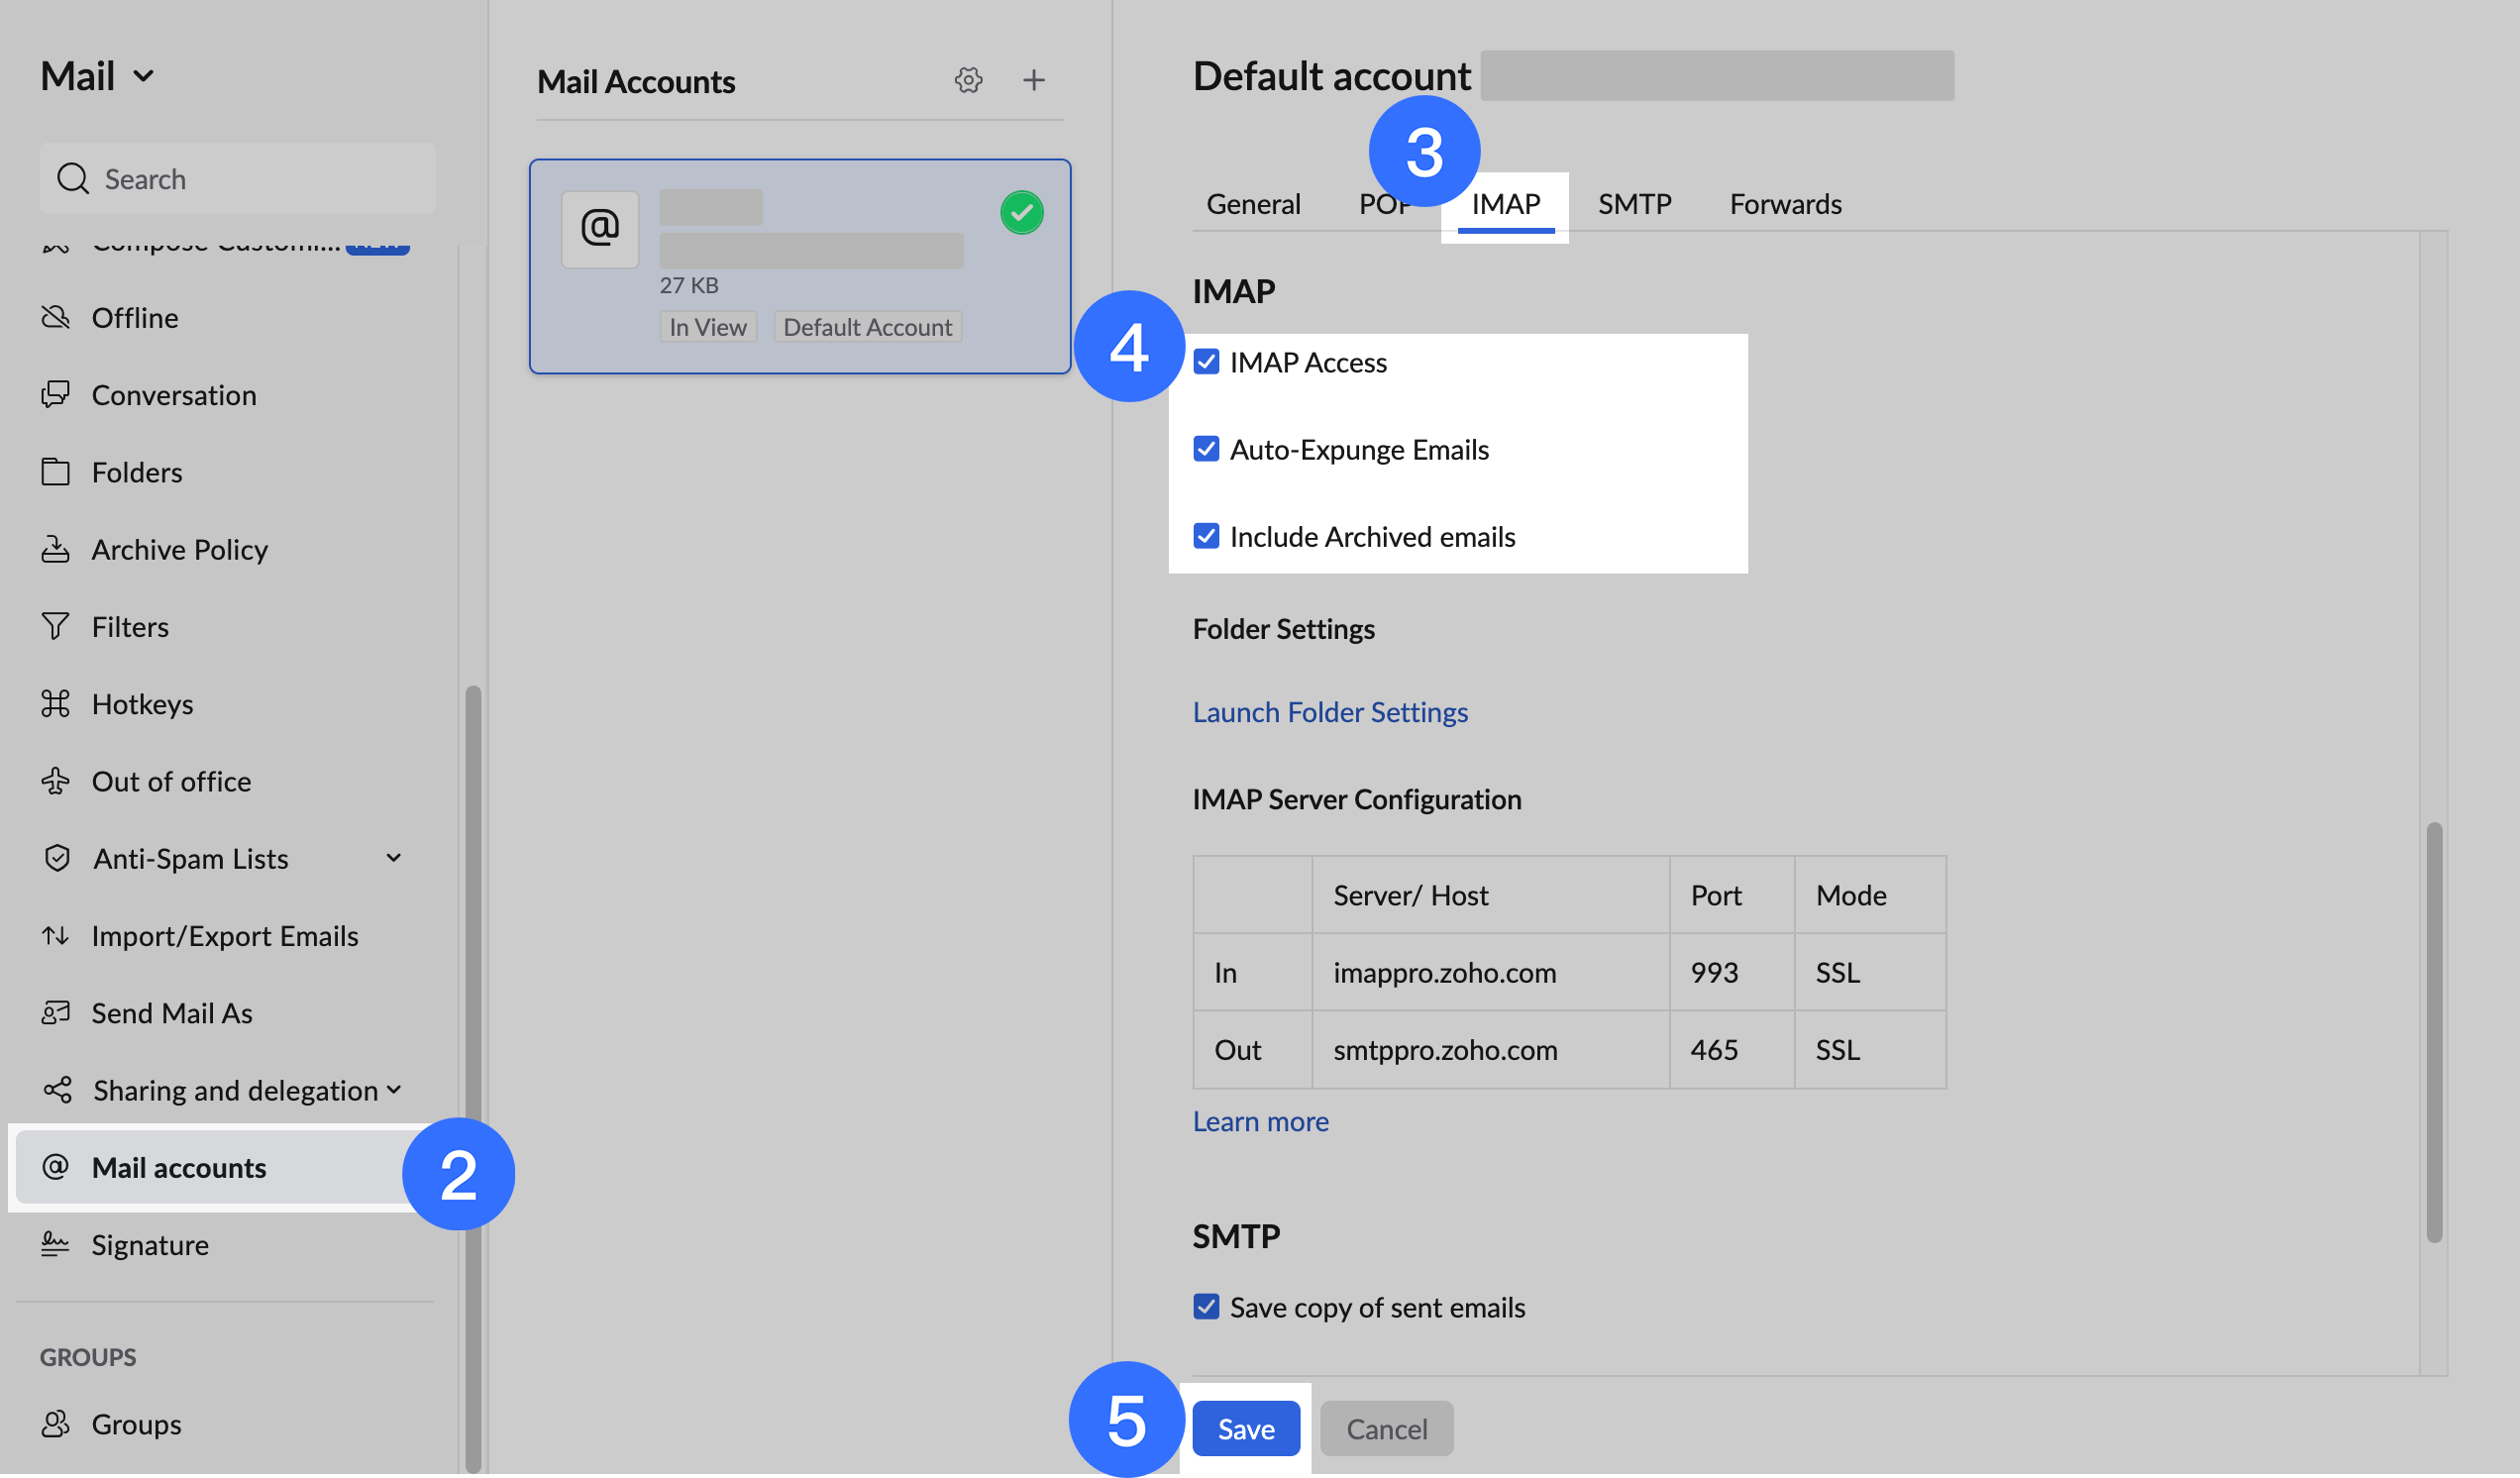2520x1478 pixels.
Task: Click the Launch Folder Settings link
Action: pyautogui.click(x=1330, y=711)
